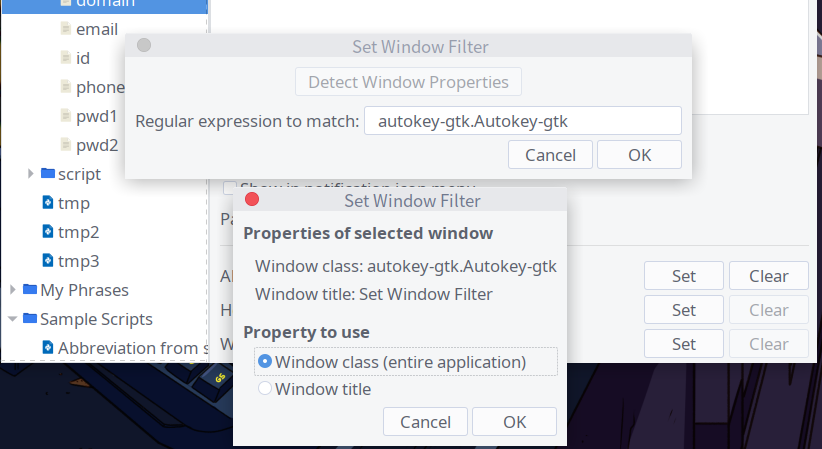The image size is (822, 449).
Task: Click the phone phrase file icon
Action: pos(65,87)
